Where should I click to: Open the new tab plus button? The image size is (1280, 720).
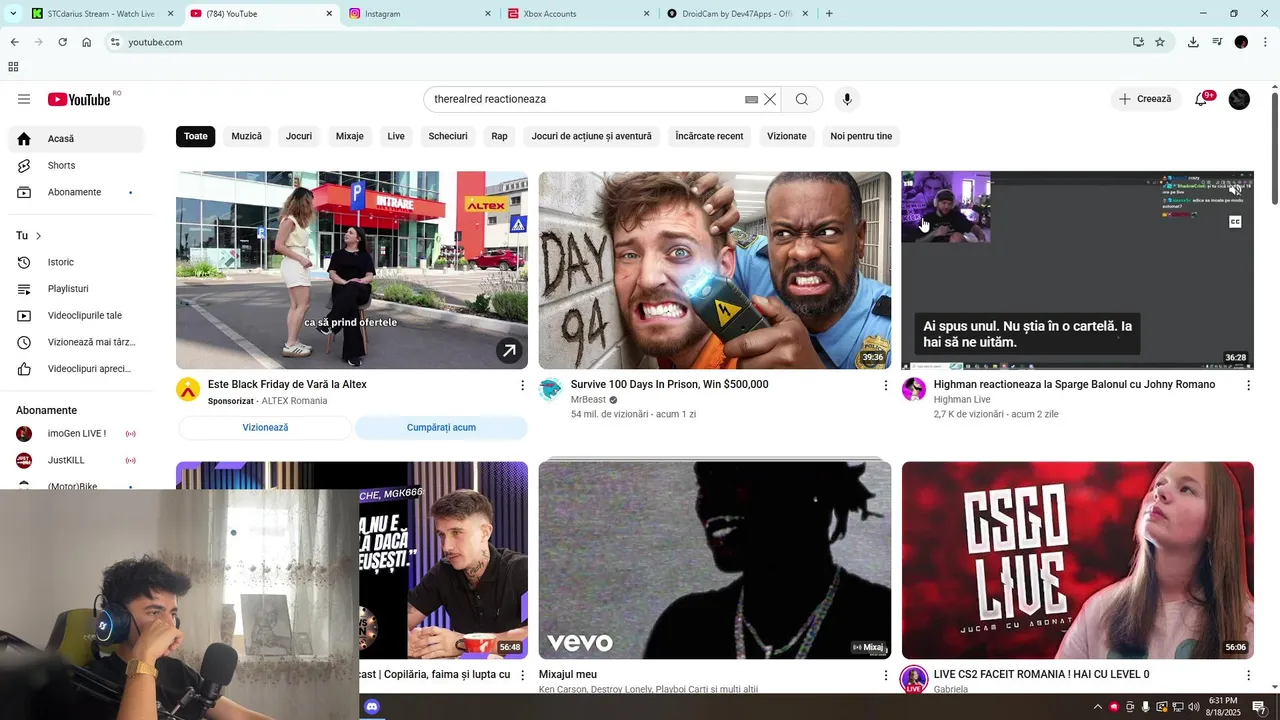[x=829, y=14]
